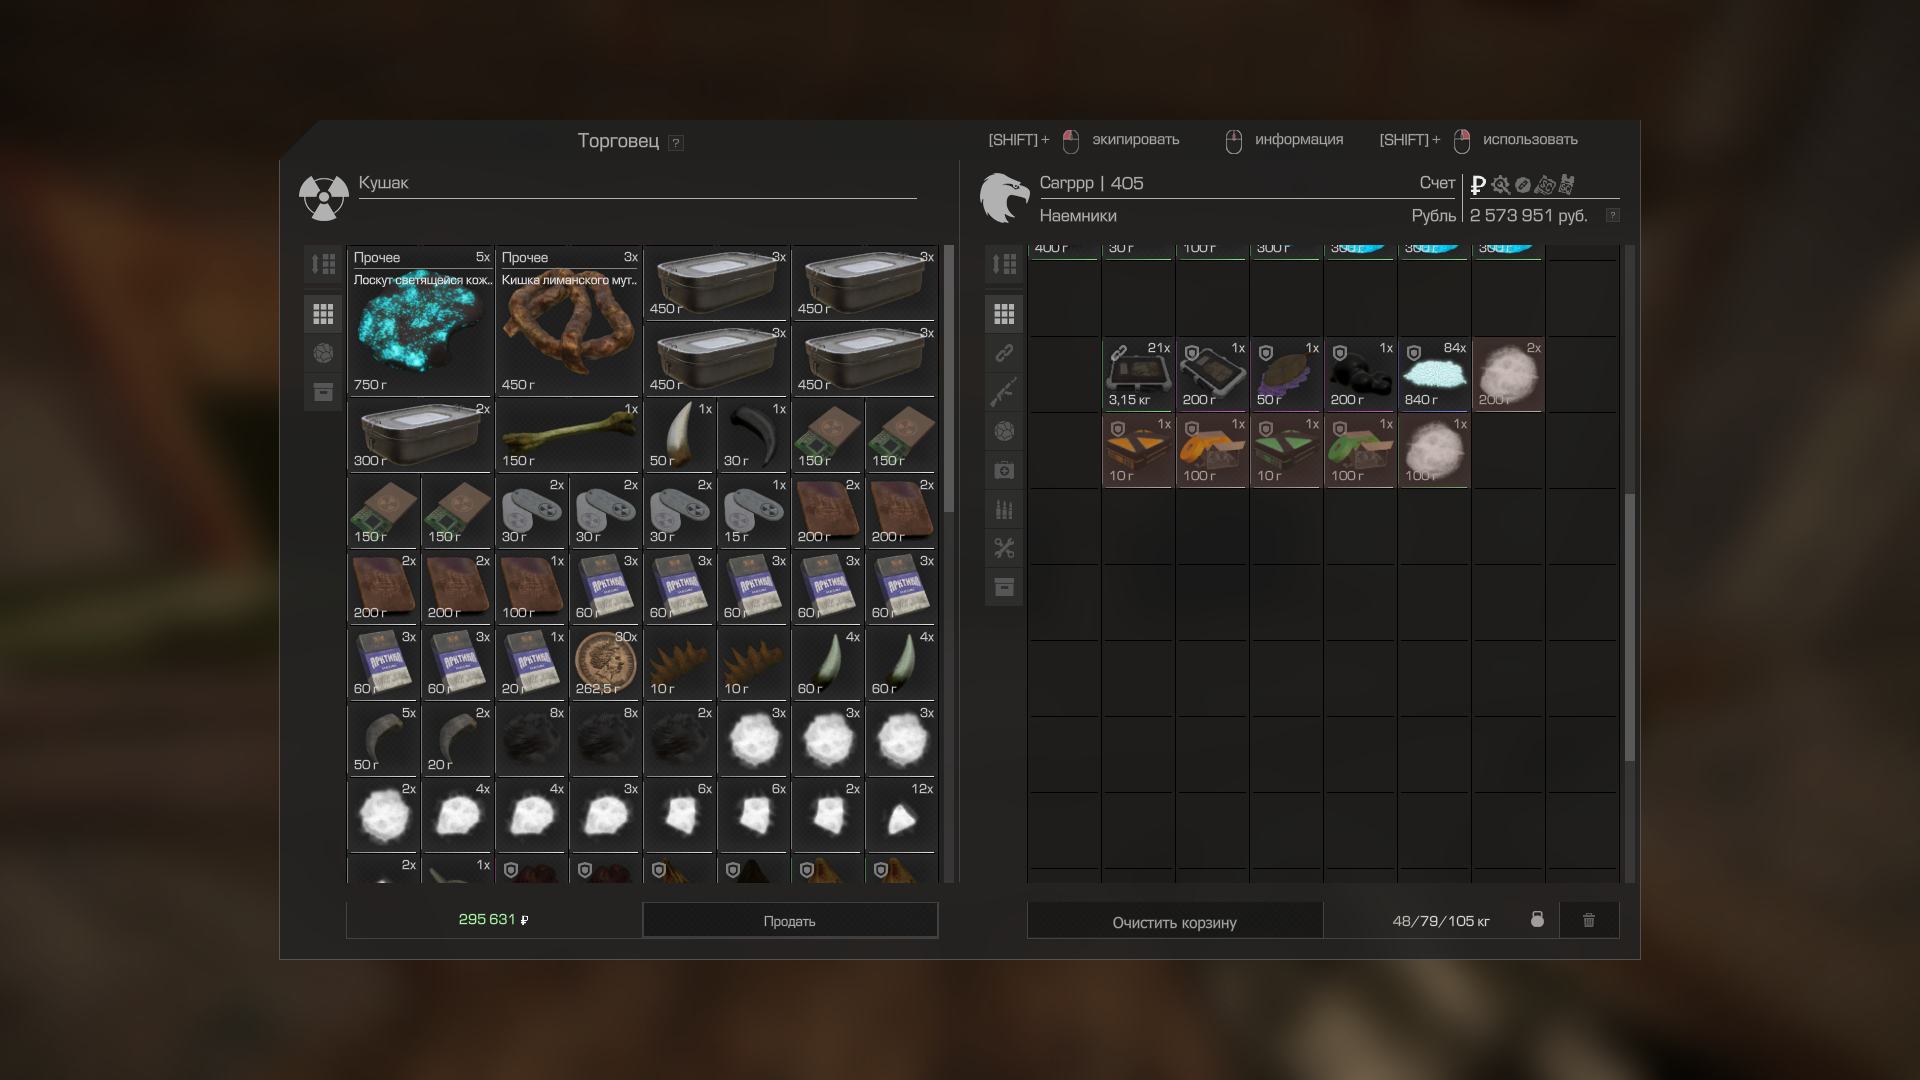
Task: Click the trader item list scrollbar
Action: [x=949, y=380]
